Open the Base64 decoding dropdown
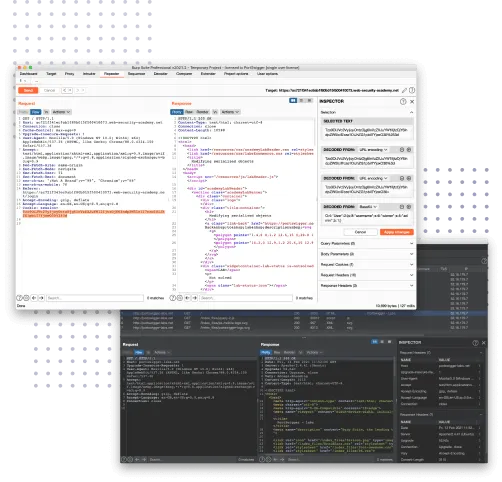 tap(368, 207)
